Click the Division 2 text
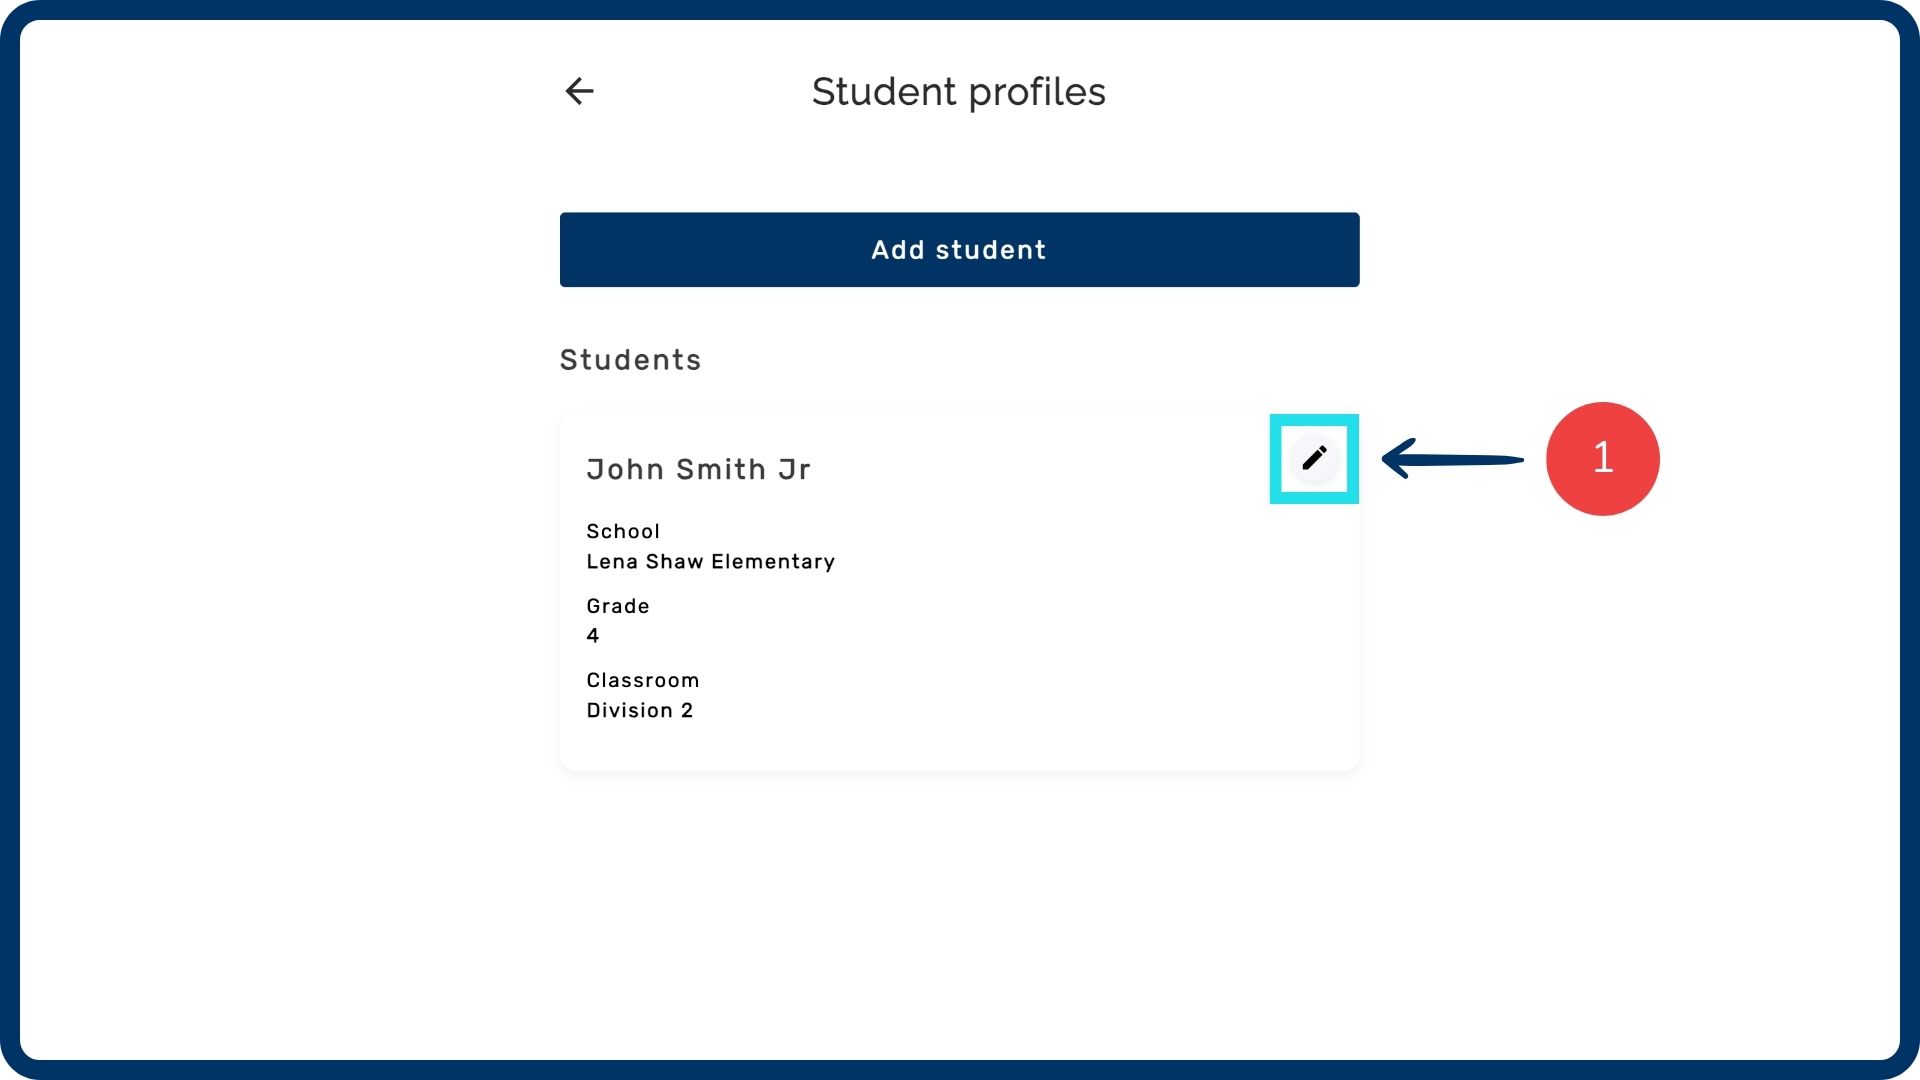The image size is (1920, 1080). [x=640, y=710]
